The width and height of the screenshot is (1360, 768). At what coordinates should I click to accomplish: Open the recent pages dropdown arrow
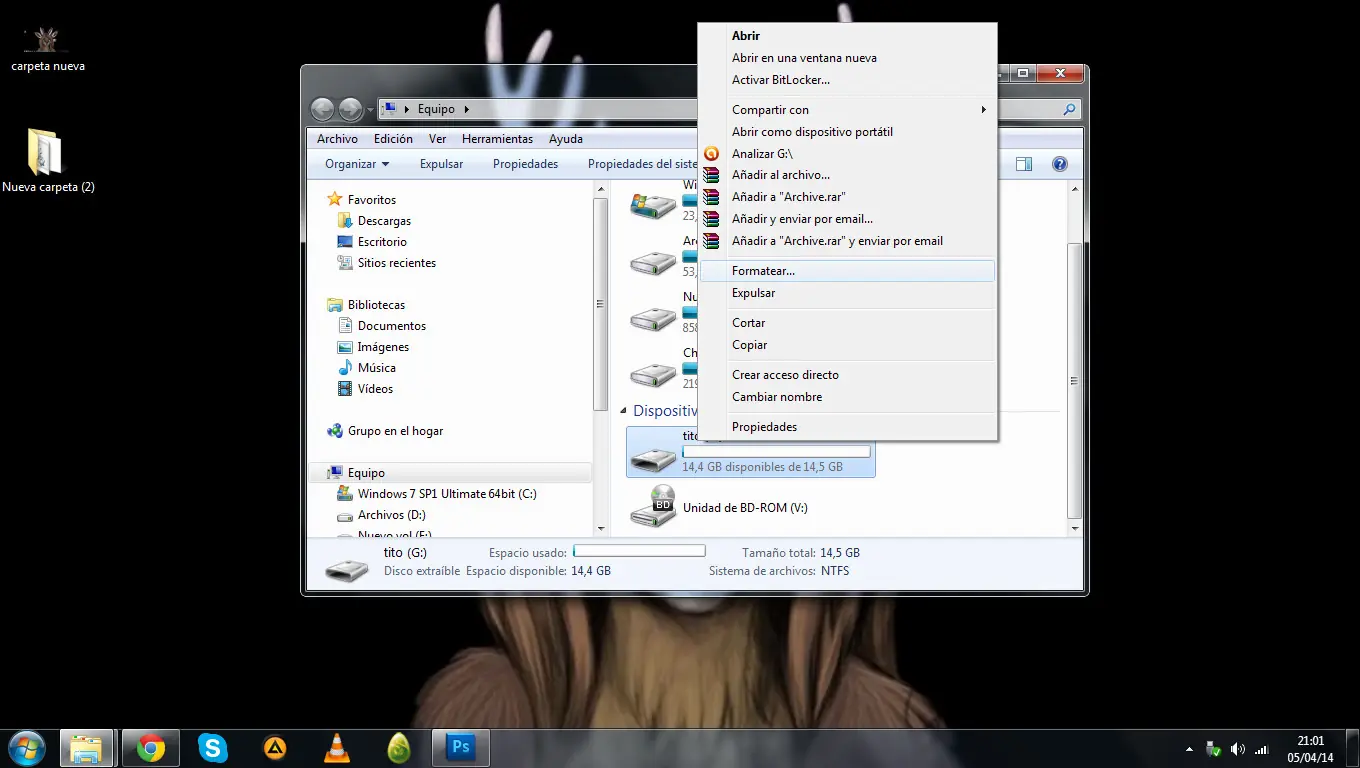point(370,109)
